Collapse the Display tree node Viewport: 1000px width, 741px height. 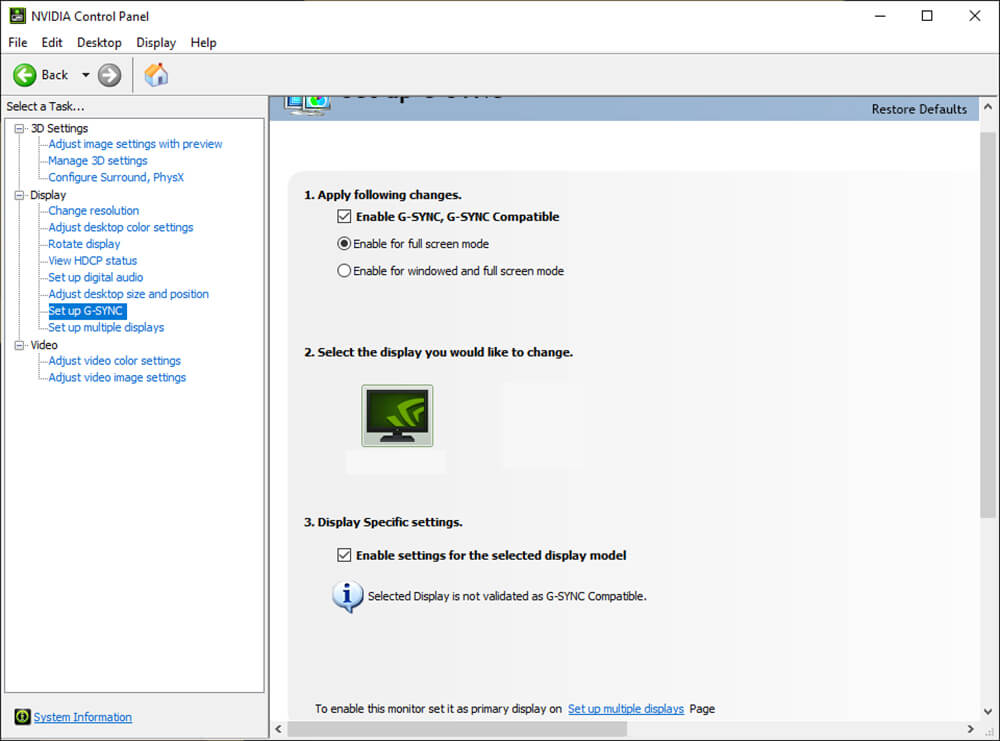coord(19,195)
